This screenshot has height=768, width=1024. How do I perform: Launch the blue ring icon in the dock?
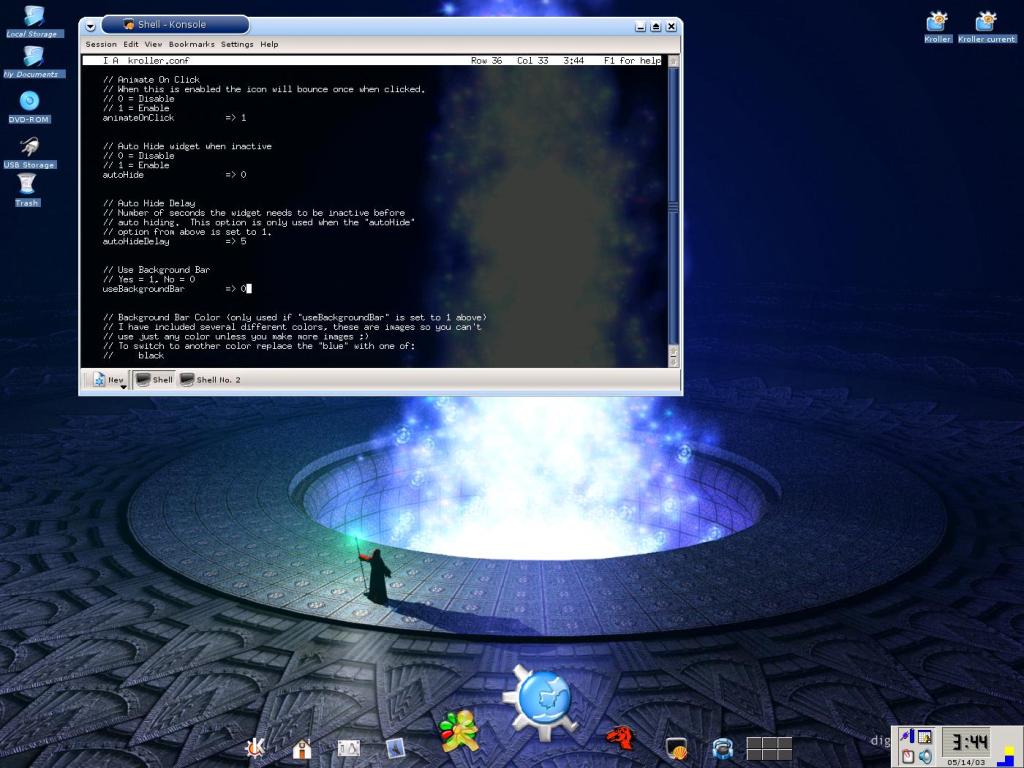(x=722, y=748)
